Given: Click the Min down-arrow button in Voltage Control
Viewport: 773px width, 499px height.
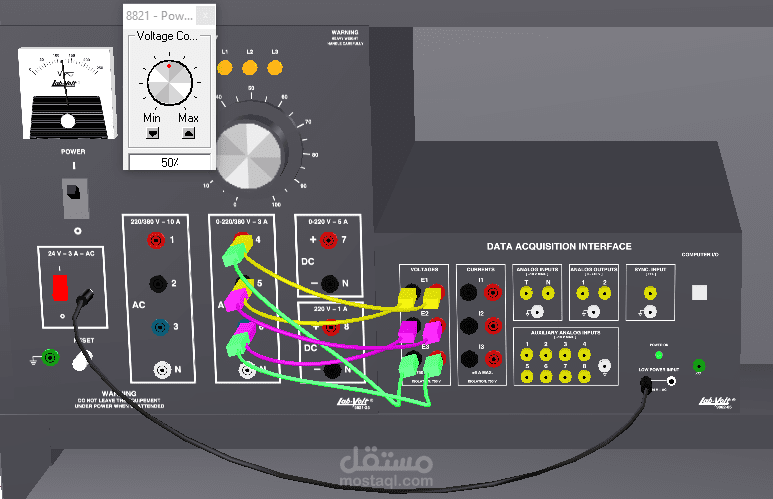Looking at the screenshot, I should [x=153, y=133].
